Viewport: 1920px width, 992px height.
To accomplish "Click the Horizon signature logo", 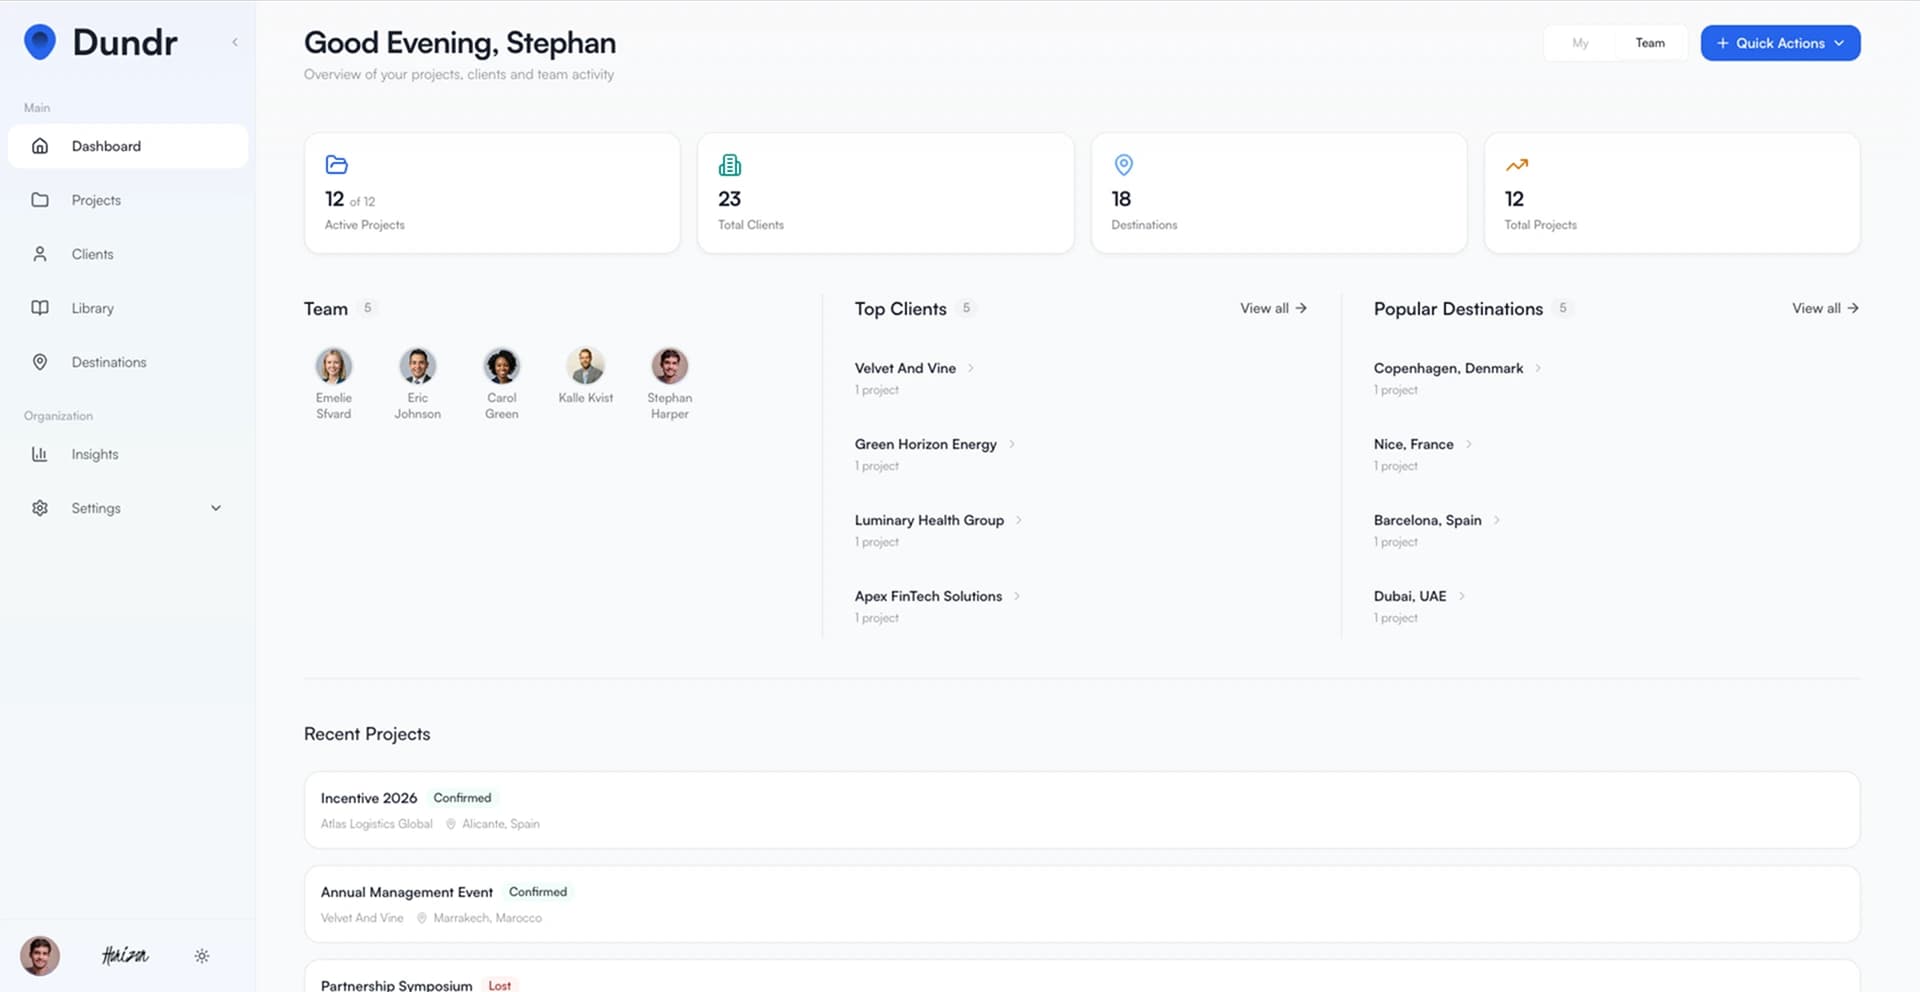I will pyautogui.click(x=125, y=956).
